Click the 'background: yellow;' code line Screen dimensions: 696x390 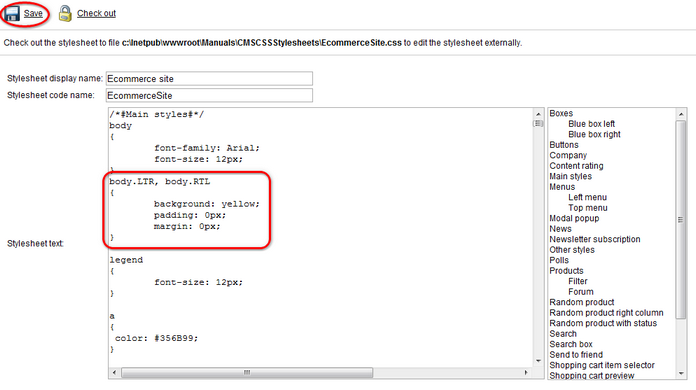[206, 204]
